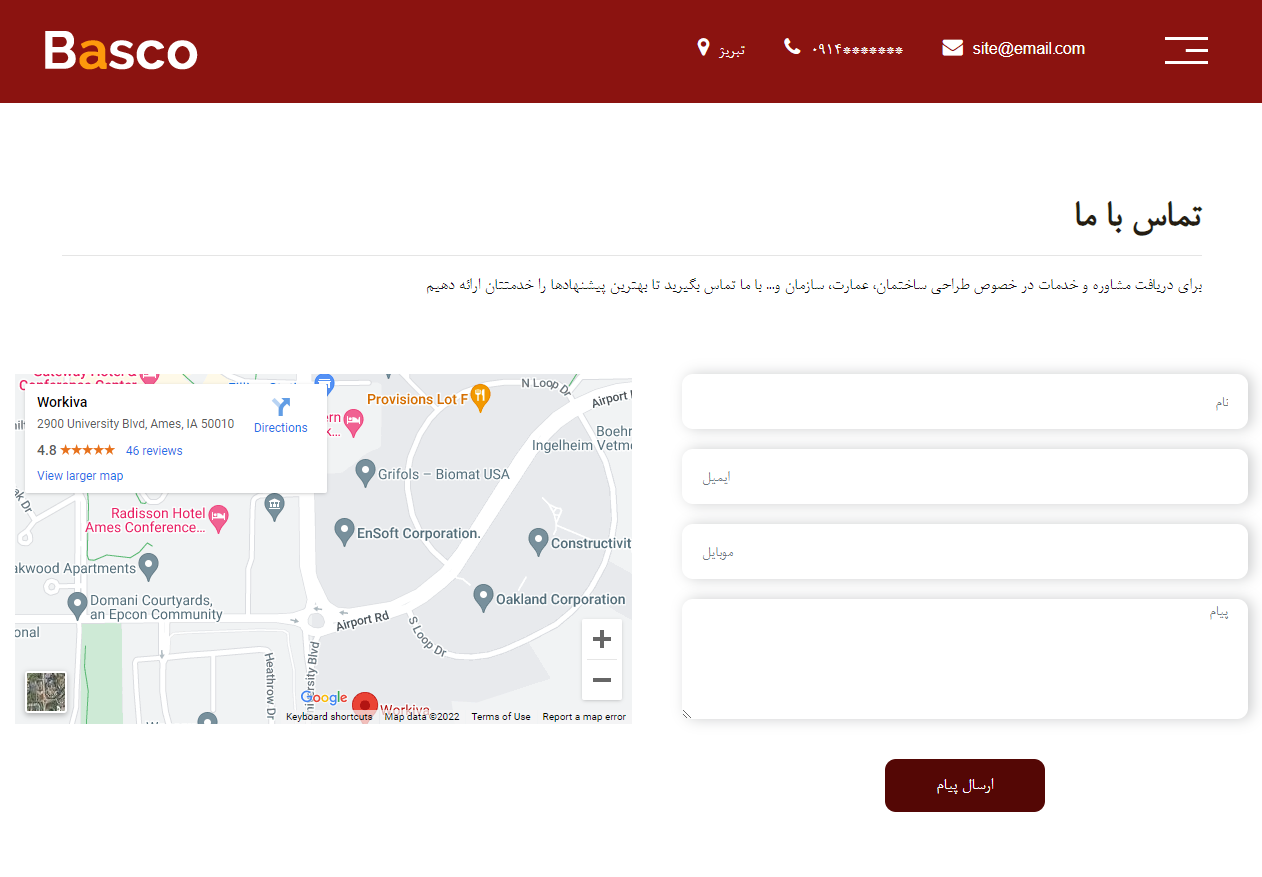Click the ایمیل email input field

(964, 476)
